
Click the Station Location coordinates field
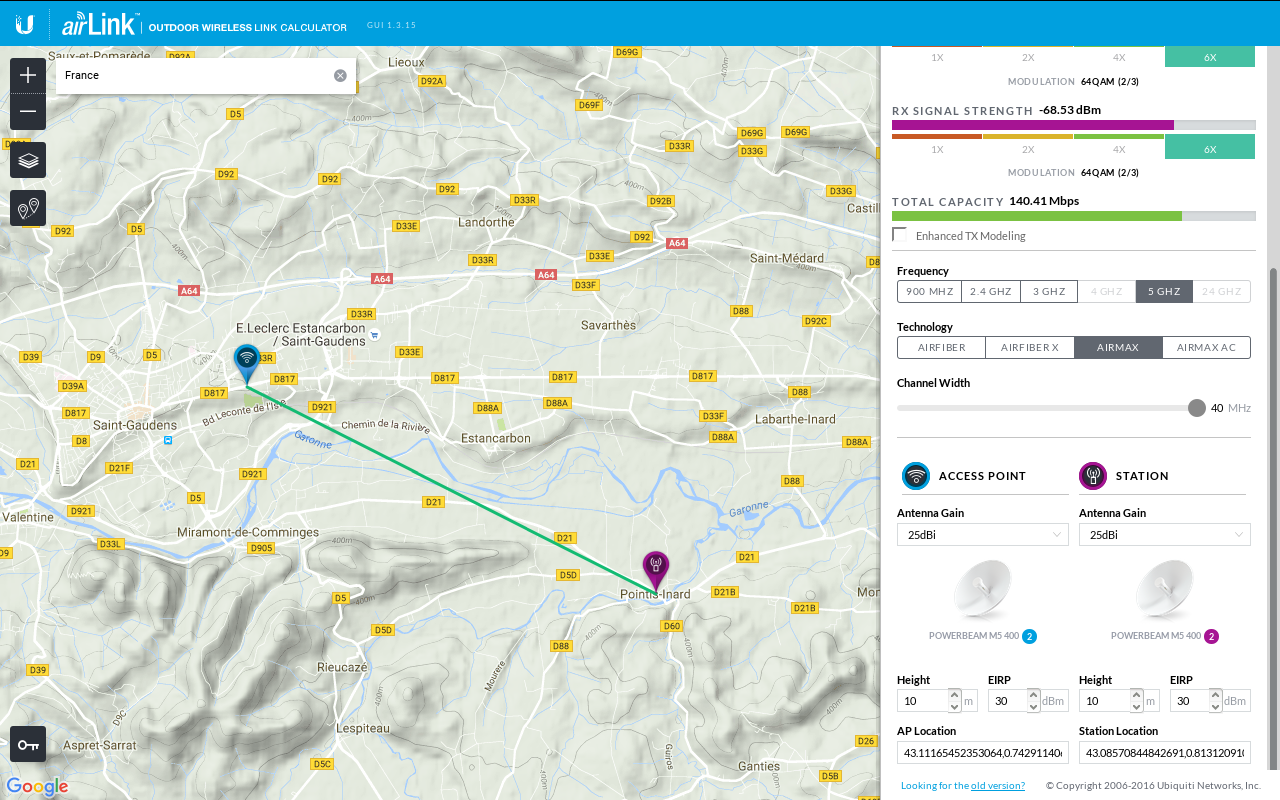(x=1164, y=753)
